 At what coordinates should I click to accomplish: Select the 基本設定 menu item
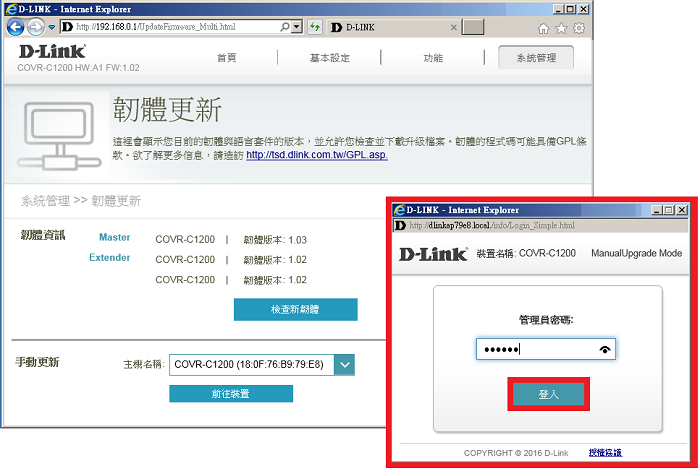(x=327, y=58)
